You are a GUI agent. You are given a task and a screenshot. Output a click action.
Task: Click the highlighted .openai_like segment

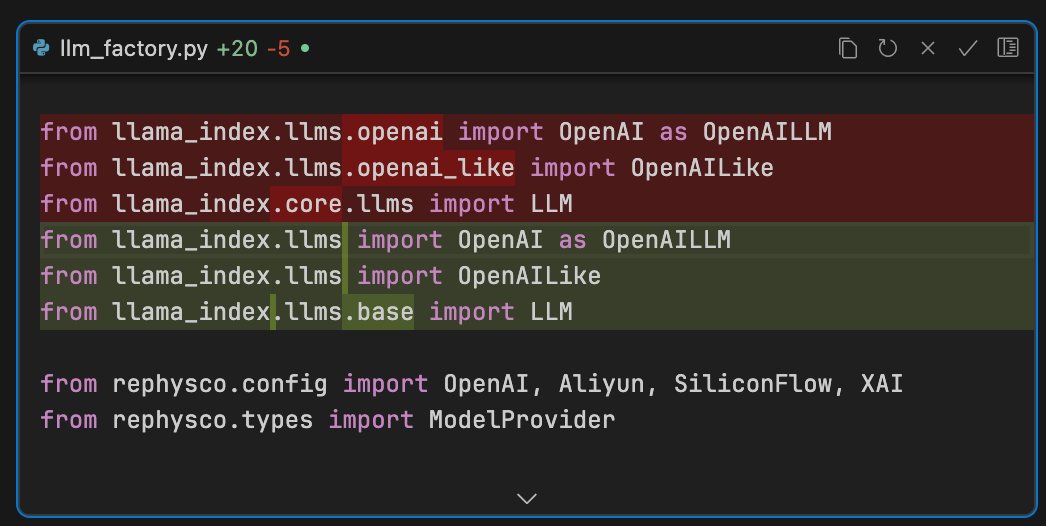click(428, 168)
